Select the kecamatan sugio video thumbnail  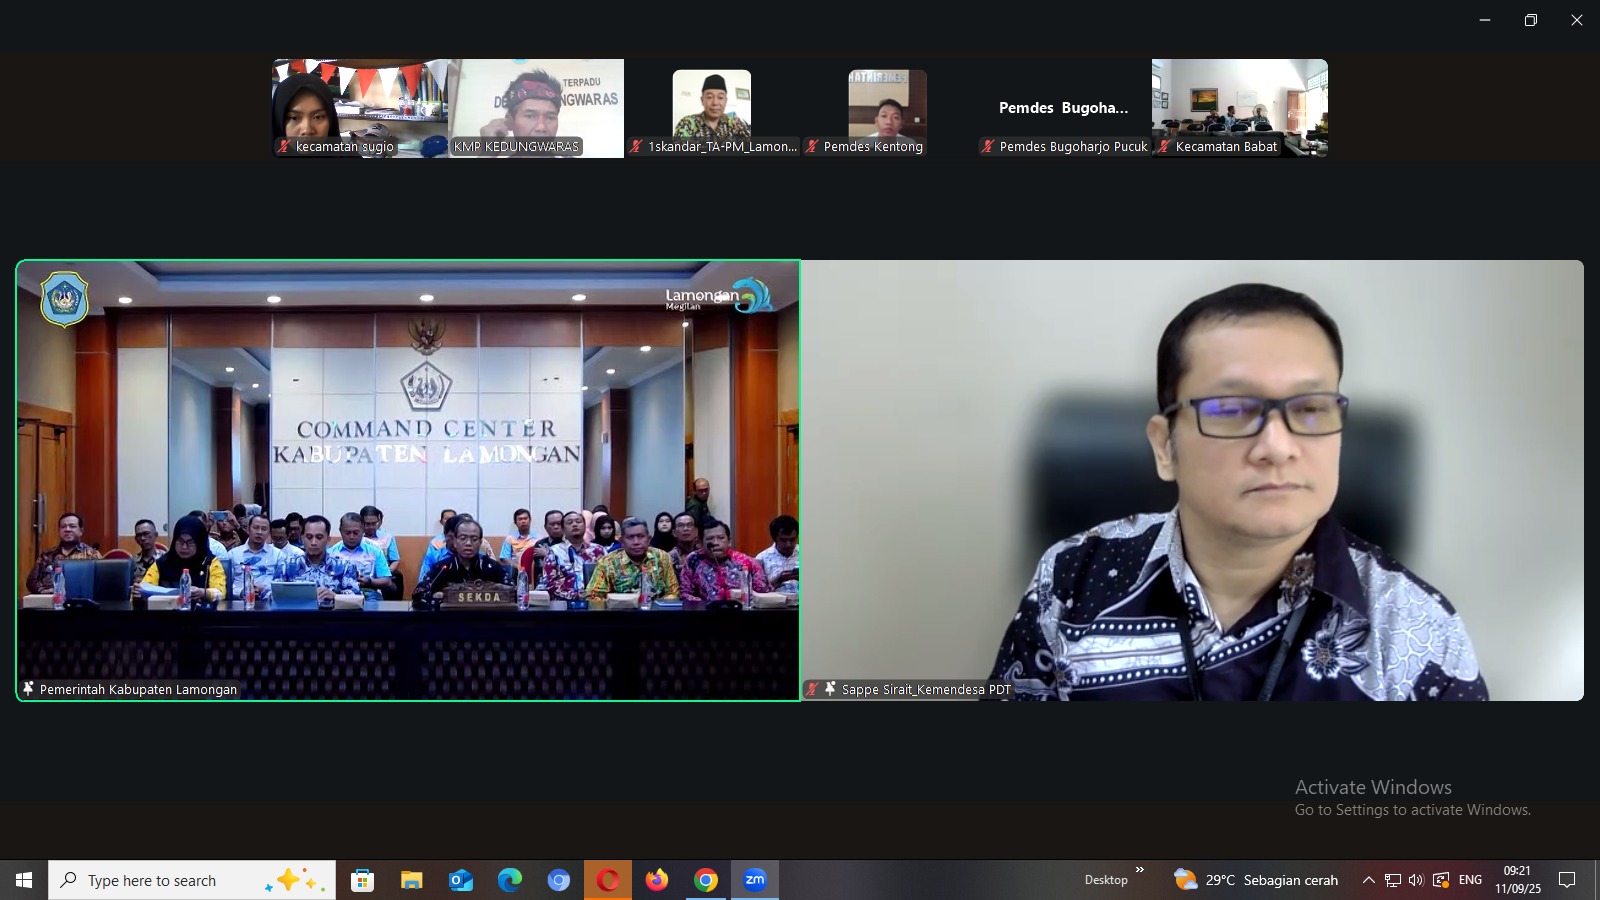point(360,108)
